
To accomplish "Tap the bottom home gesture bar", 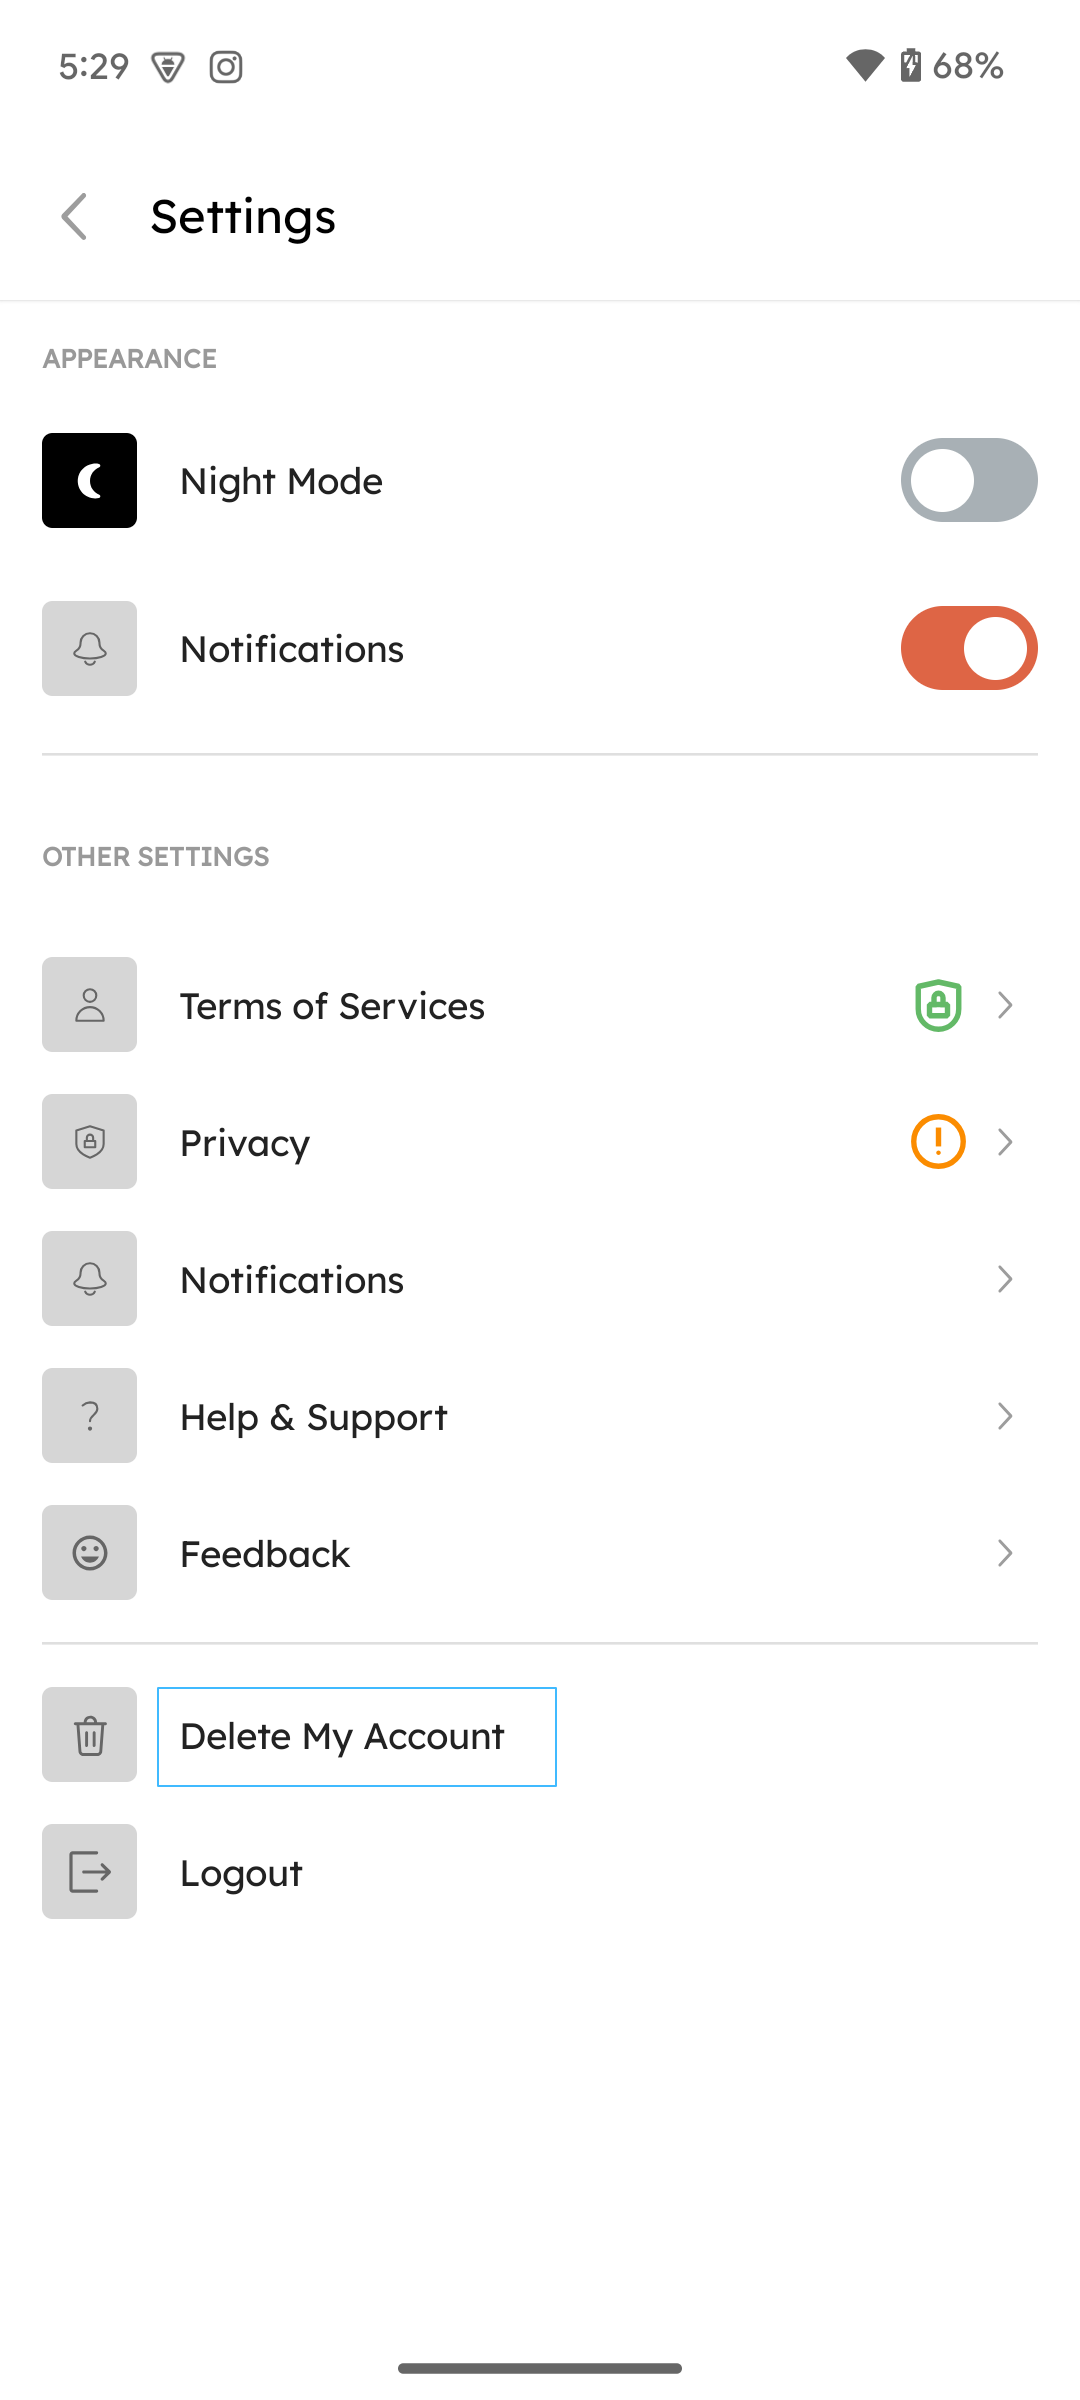I will pyautogui.click(x=540, y=2368).
